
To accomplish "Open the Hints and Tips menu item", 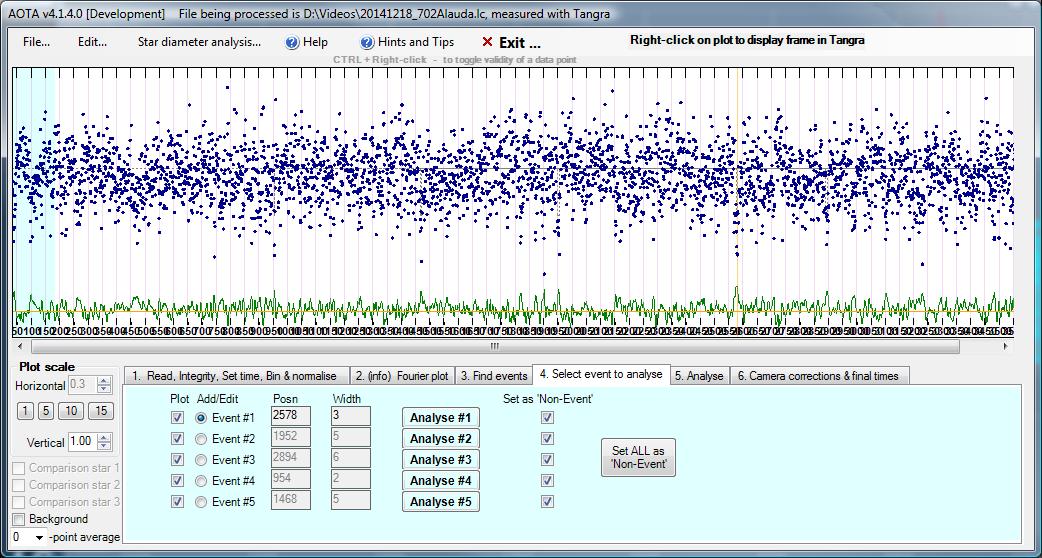I will coord(407,42).
